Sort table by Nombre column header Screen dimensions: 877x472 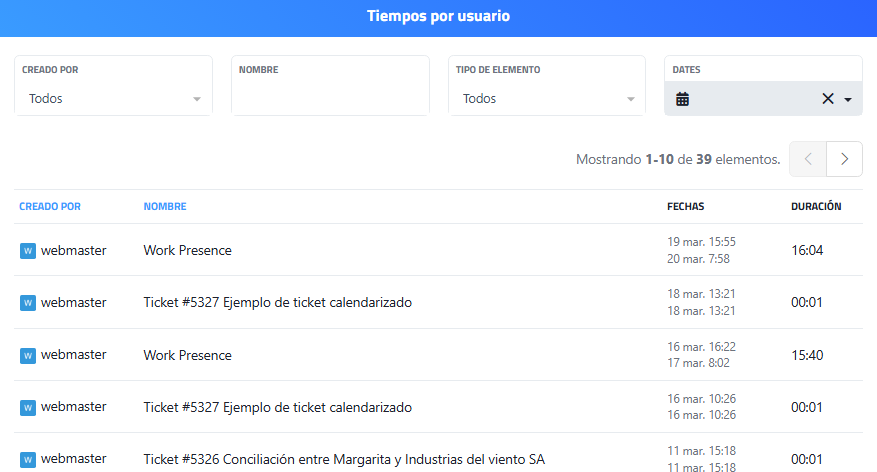(165, 207)
